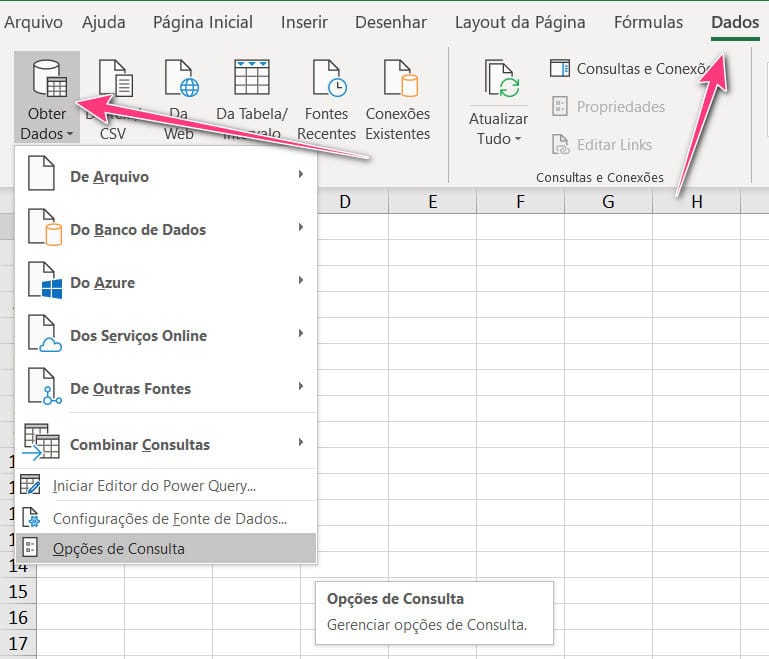The height and width of the screenshot is (659, 769).
Task: Expand De Outras Fontes submenu arrow
Action: (x=301, y=386)
